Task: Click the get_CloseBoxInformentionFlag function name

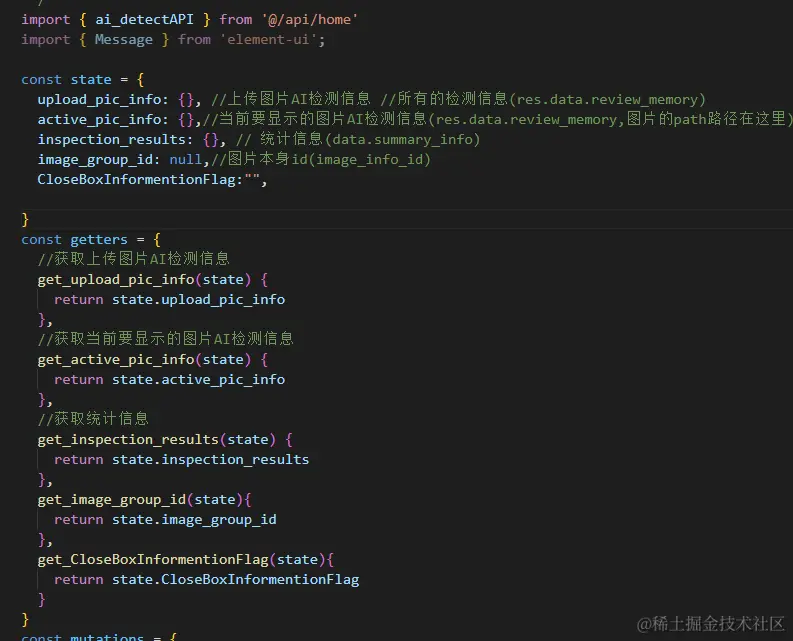Action: (x=153, y=560)
